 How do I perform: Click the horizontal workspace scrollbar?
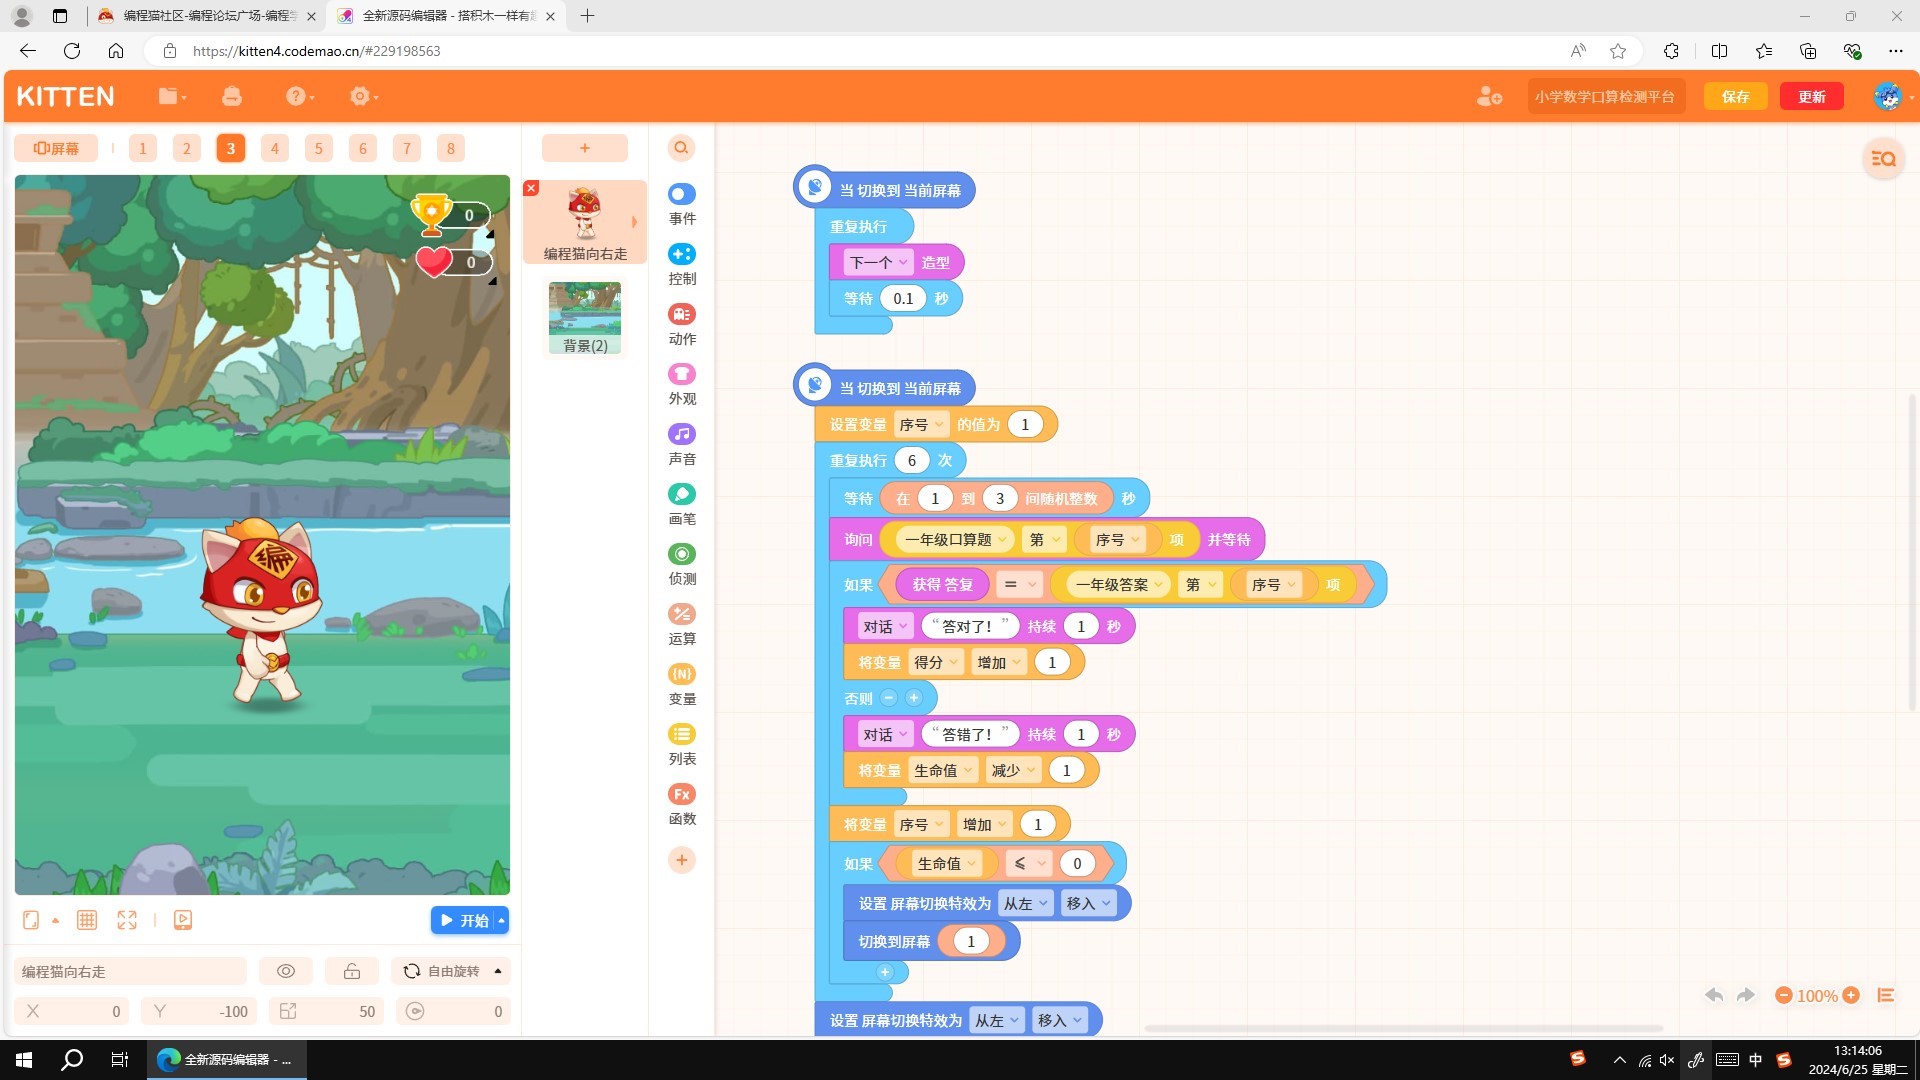1403,1028
